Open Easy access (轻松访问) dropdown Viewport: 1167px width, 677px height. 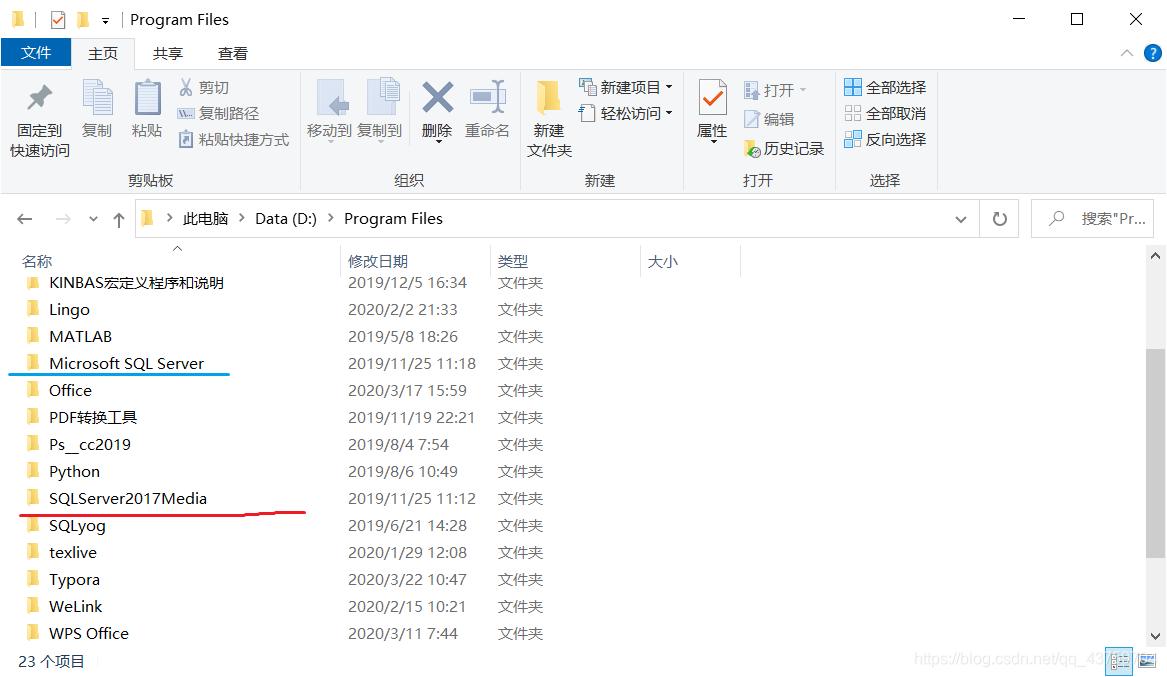pos(626,114)
